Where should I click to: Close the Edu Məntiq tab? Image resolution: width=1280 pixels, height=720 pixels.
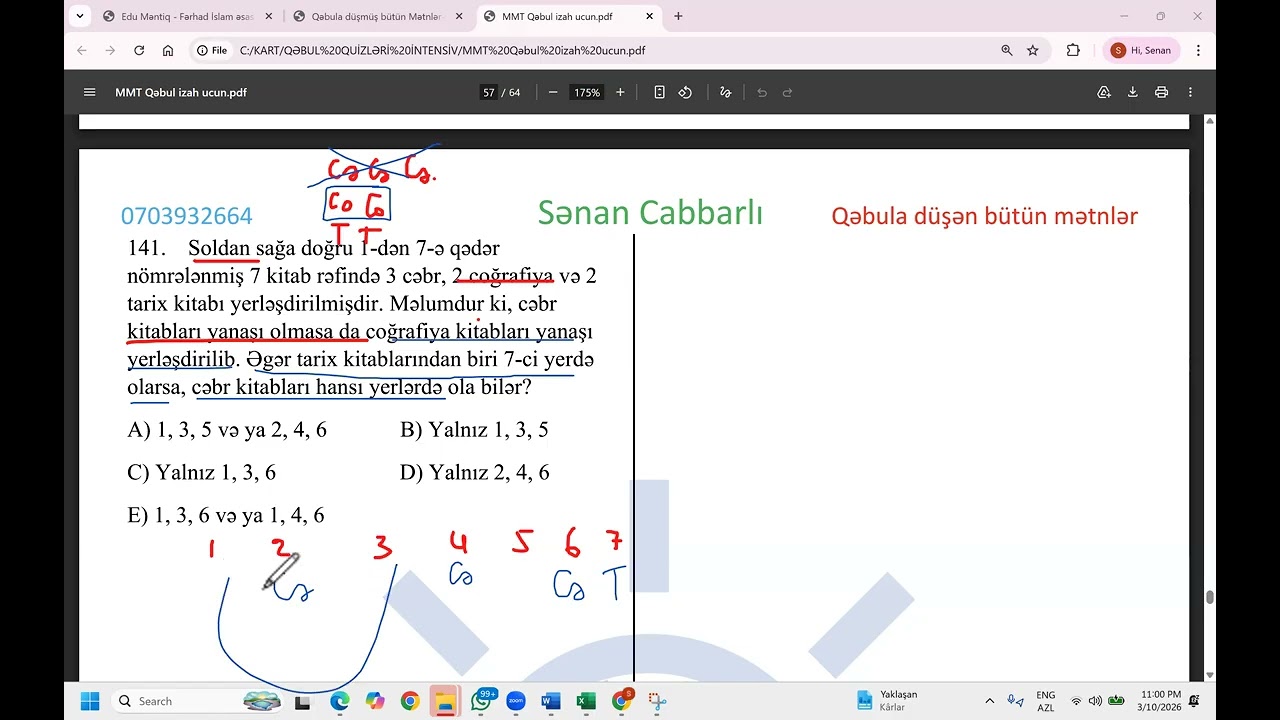click(268, 17)
